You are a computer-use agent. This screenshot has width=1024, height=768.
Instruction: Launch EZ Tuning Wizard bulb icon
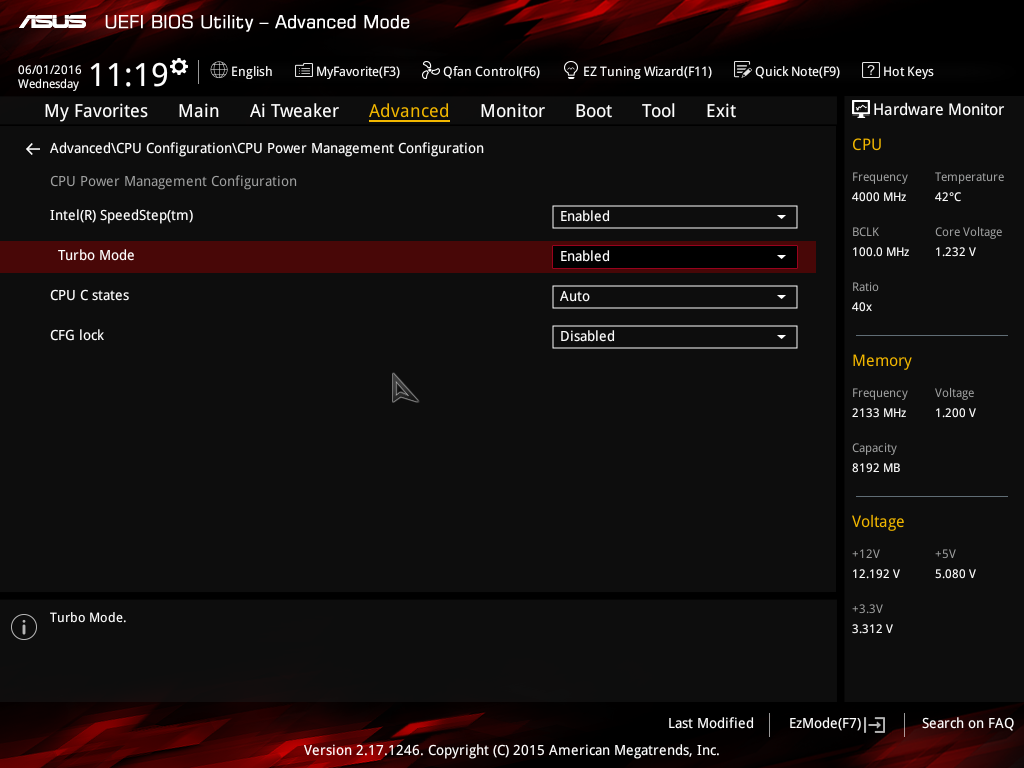pos(570,70)
